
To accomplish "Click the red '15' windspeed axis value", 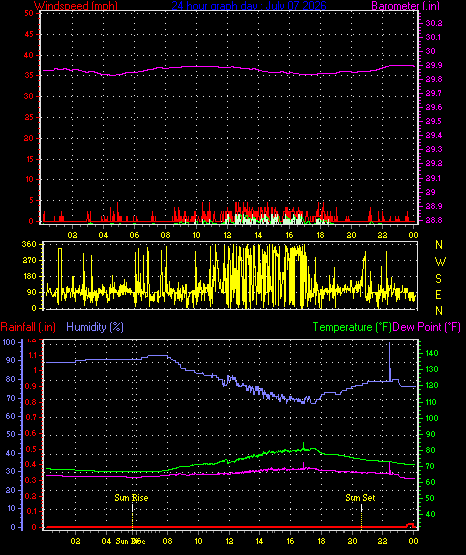I will tap(29, 159).
